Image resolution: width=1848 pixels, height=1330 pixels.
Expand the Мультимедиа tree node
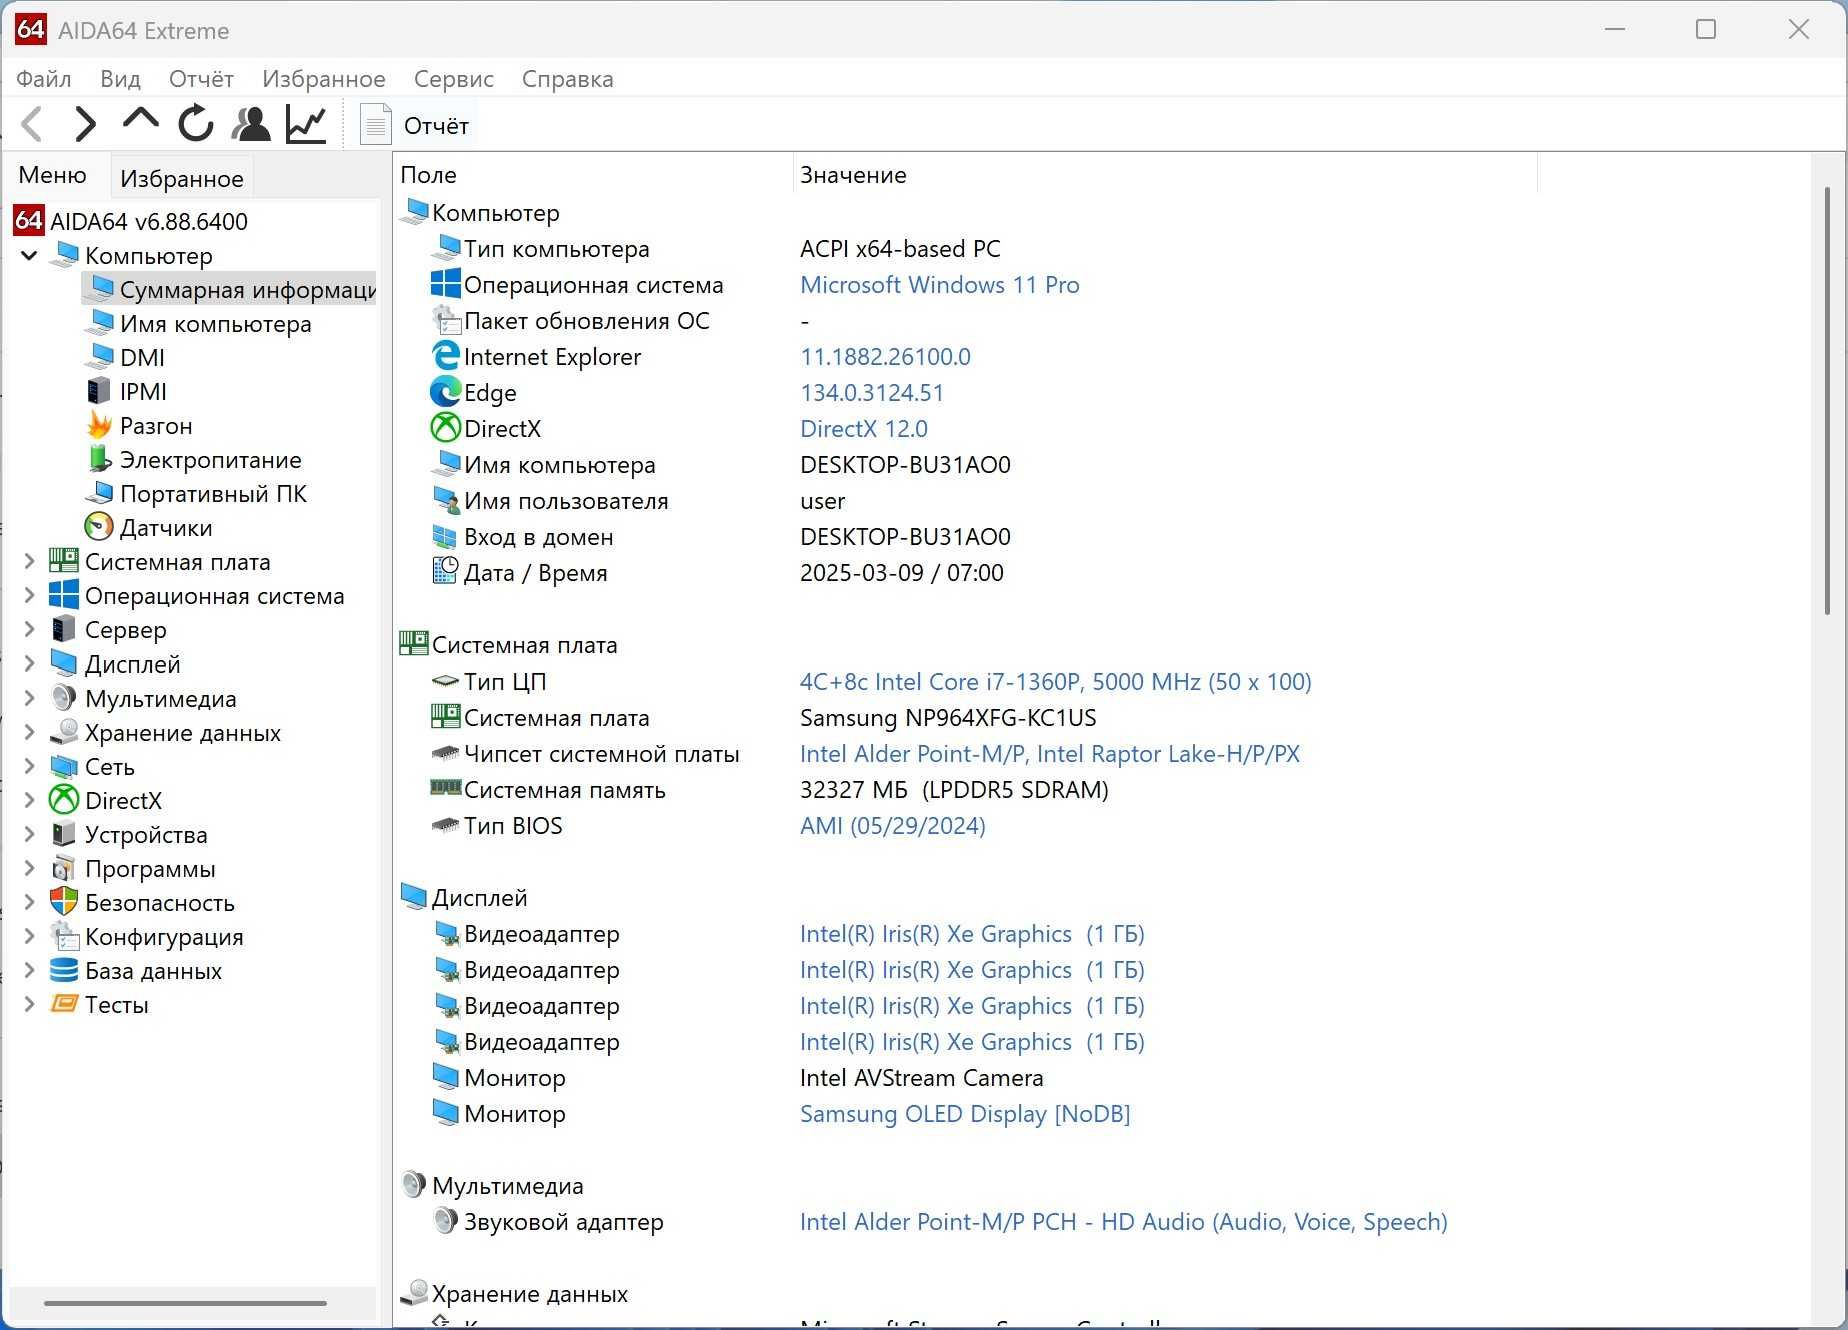pyautogui.click(x=29, y=698)
